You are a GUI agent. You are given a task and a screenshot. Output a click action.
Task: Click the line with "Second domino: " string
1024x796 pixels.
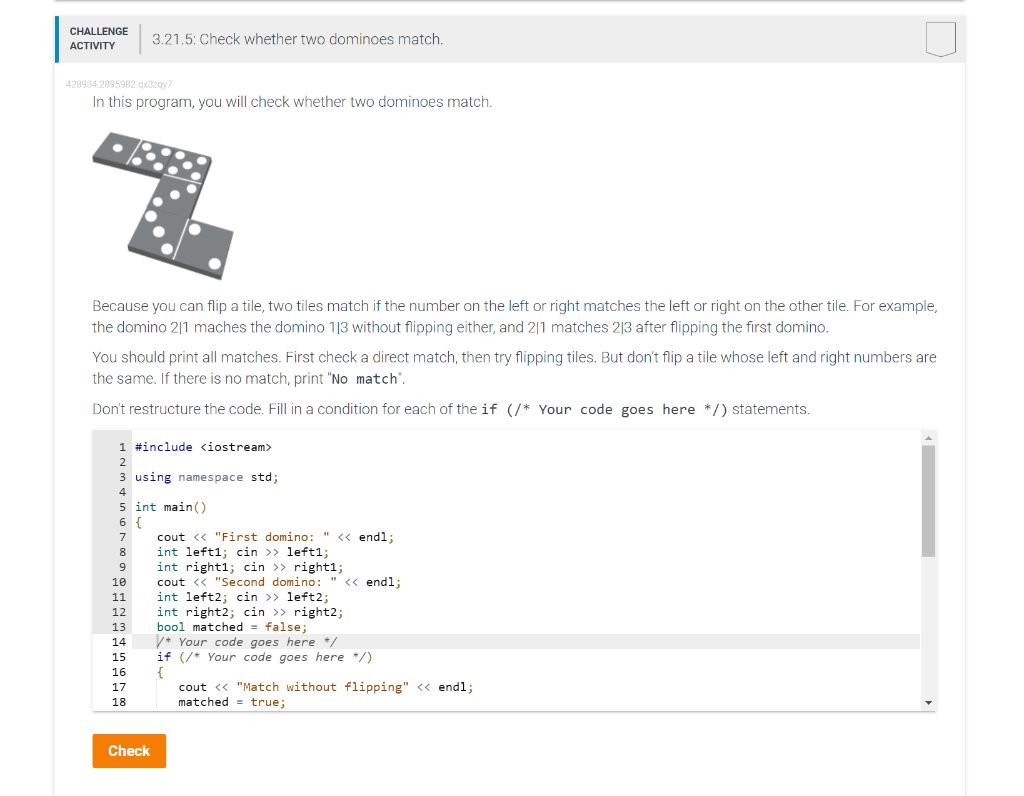pyautogui.click(x=279, y=582)
